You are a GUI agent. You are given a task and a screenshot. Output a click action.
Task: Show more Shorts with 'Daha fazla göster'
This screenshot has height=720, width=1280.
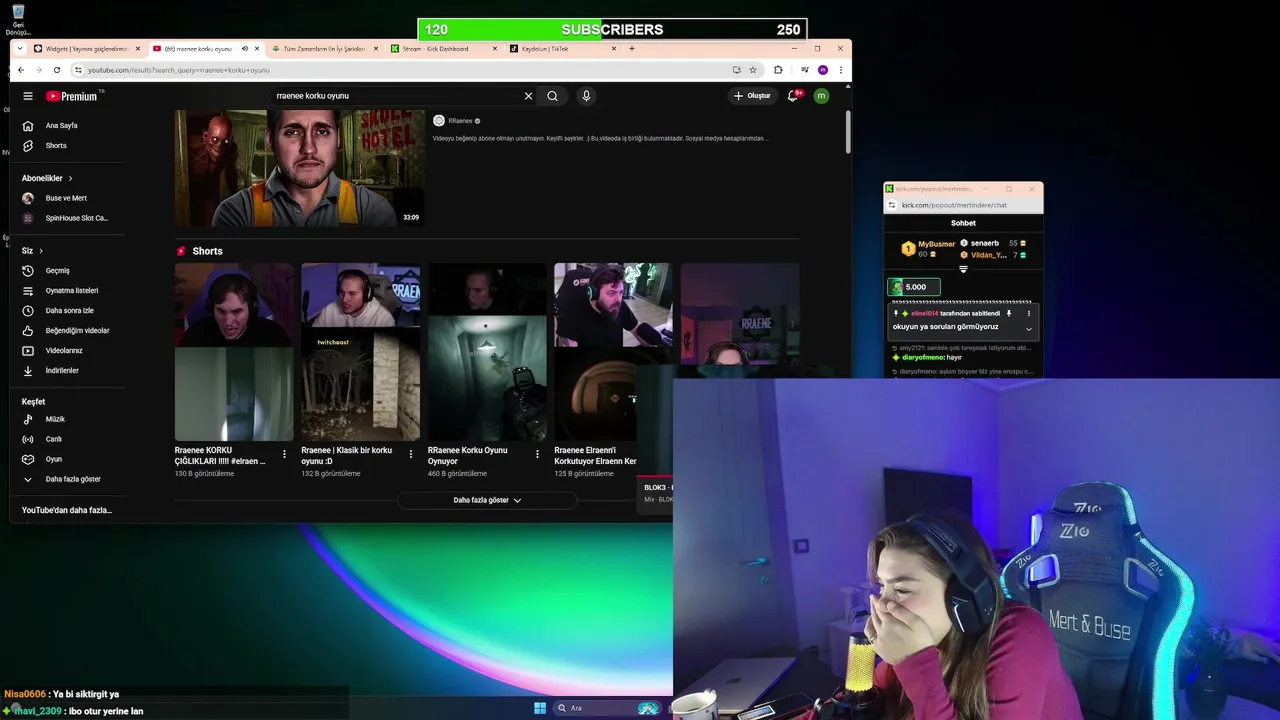click(487, 500)
